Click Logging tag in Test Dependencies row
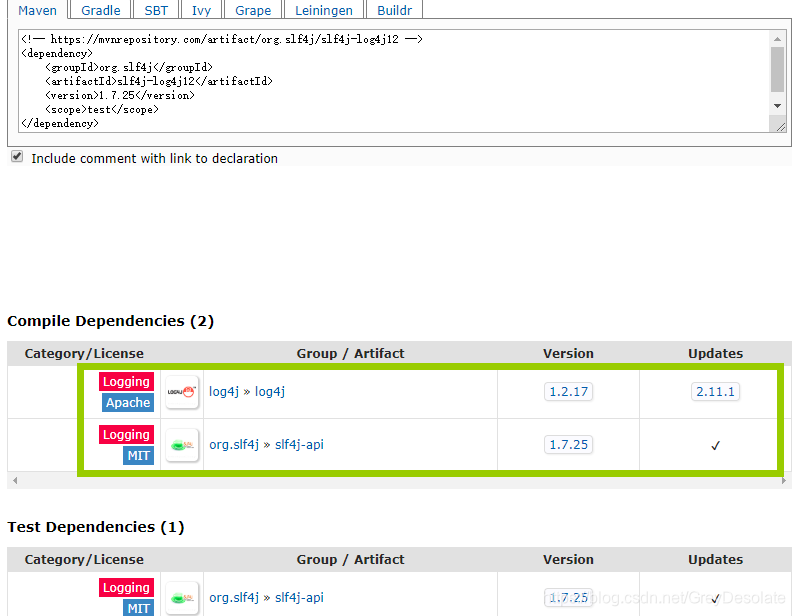This screenshot has height=616, width=795. tap(126, 588)
